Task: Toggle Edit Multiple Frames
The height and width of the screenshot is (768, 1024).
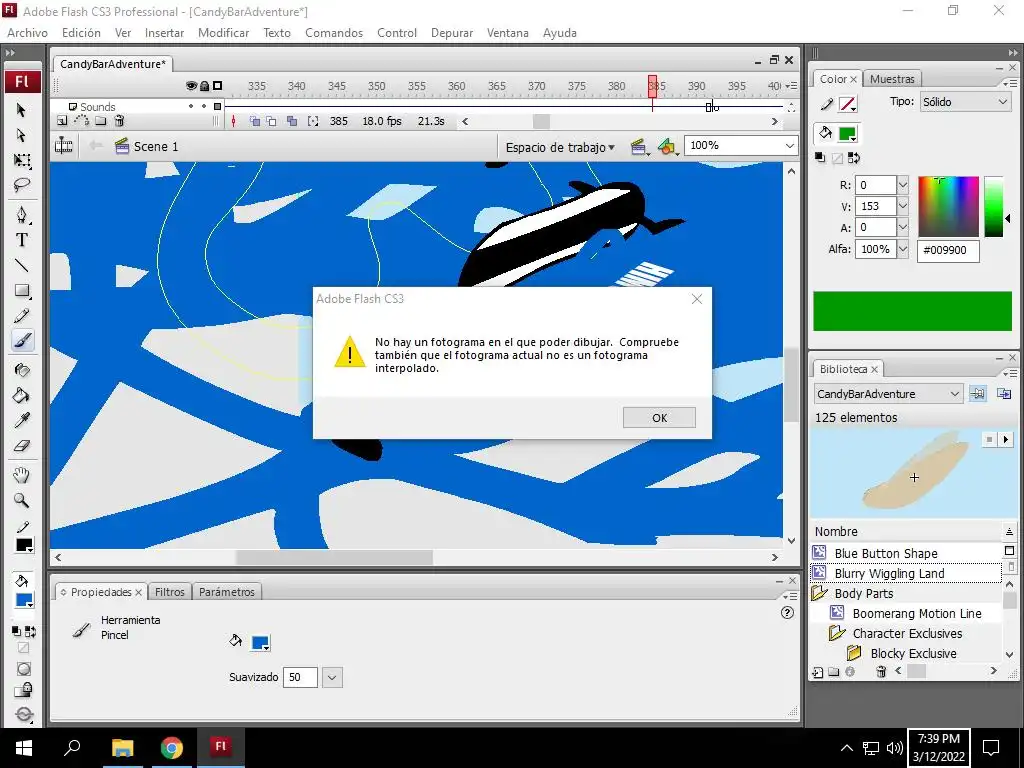Action: click(292, 121)
